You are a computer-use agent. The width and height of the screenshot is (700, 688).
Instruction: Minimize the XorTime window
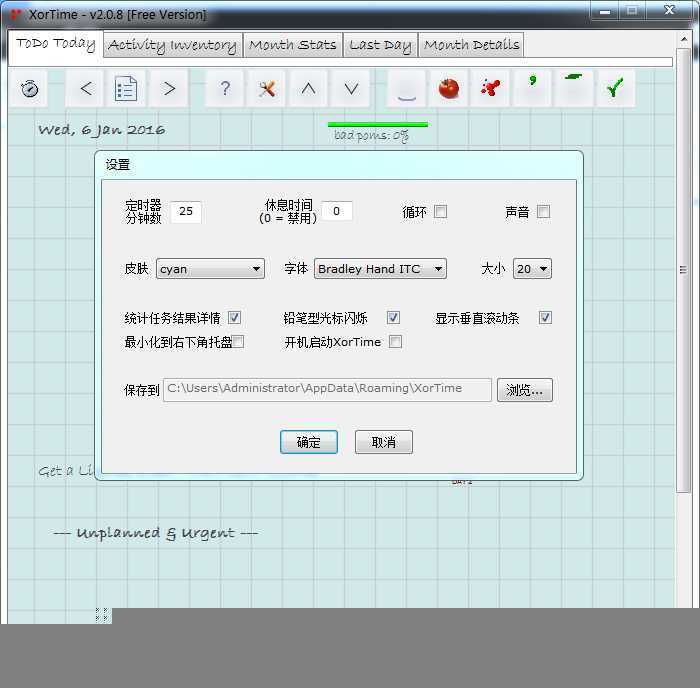coord(605,12)
